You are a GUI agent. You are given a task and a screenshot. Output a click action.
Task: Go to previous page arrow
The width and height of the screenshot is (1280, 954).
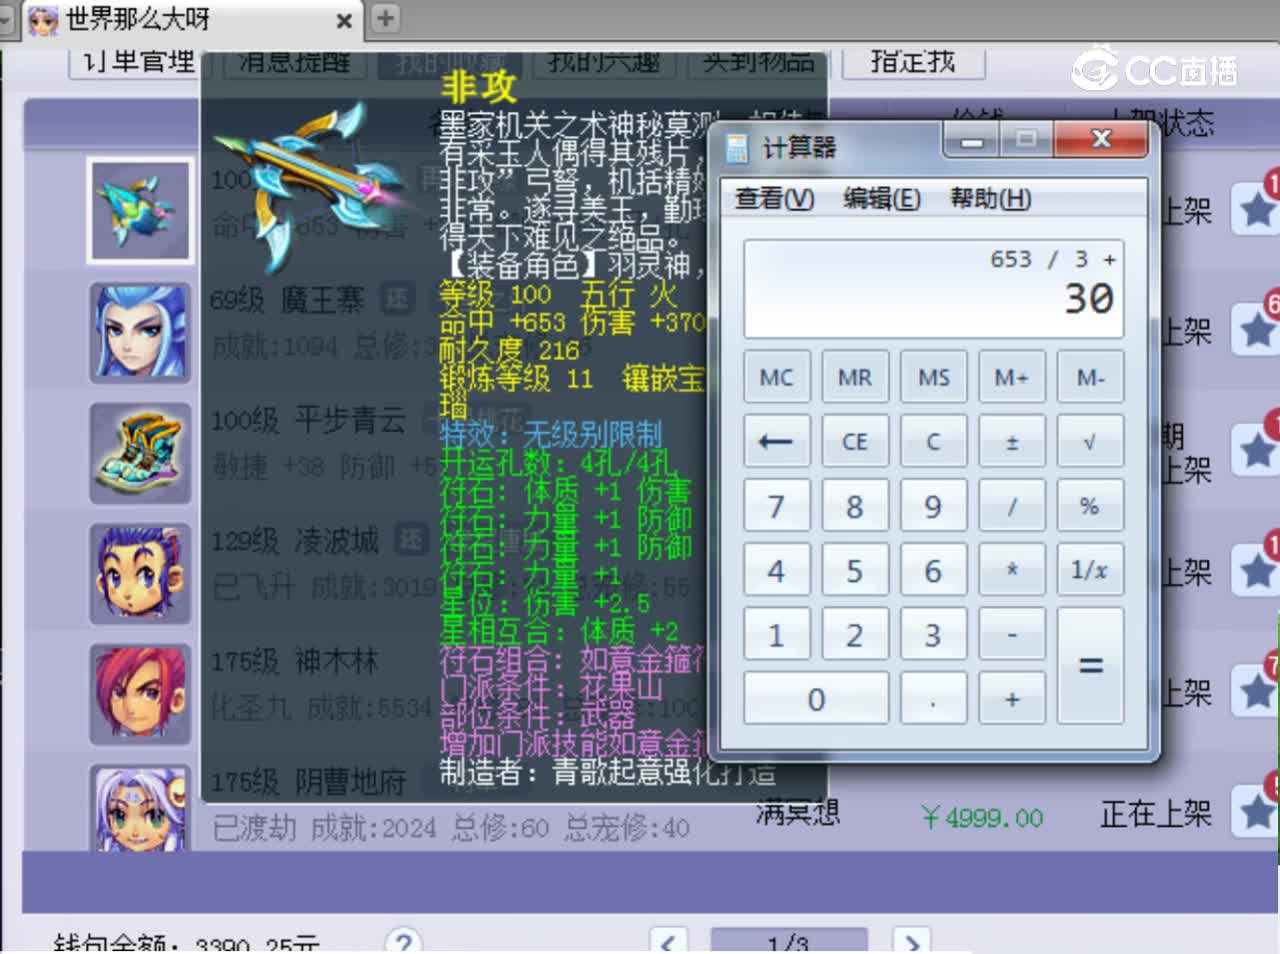coord(668,942)
